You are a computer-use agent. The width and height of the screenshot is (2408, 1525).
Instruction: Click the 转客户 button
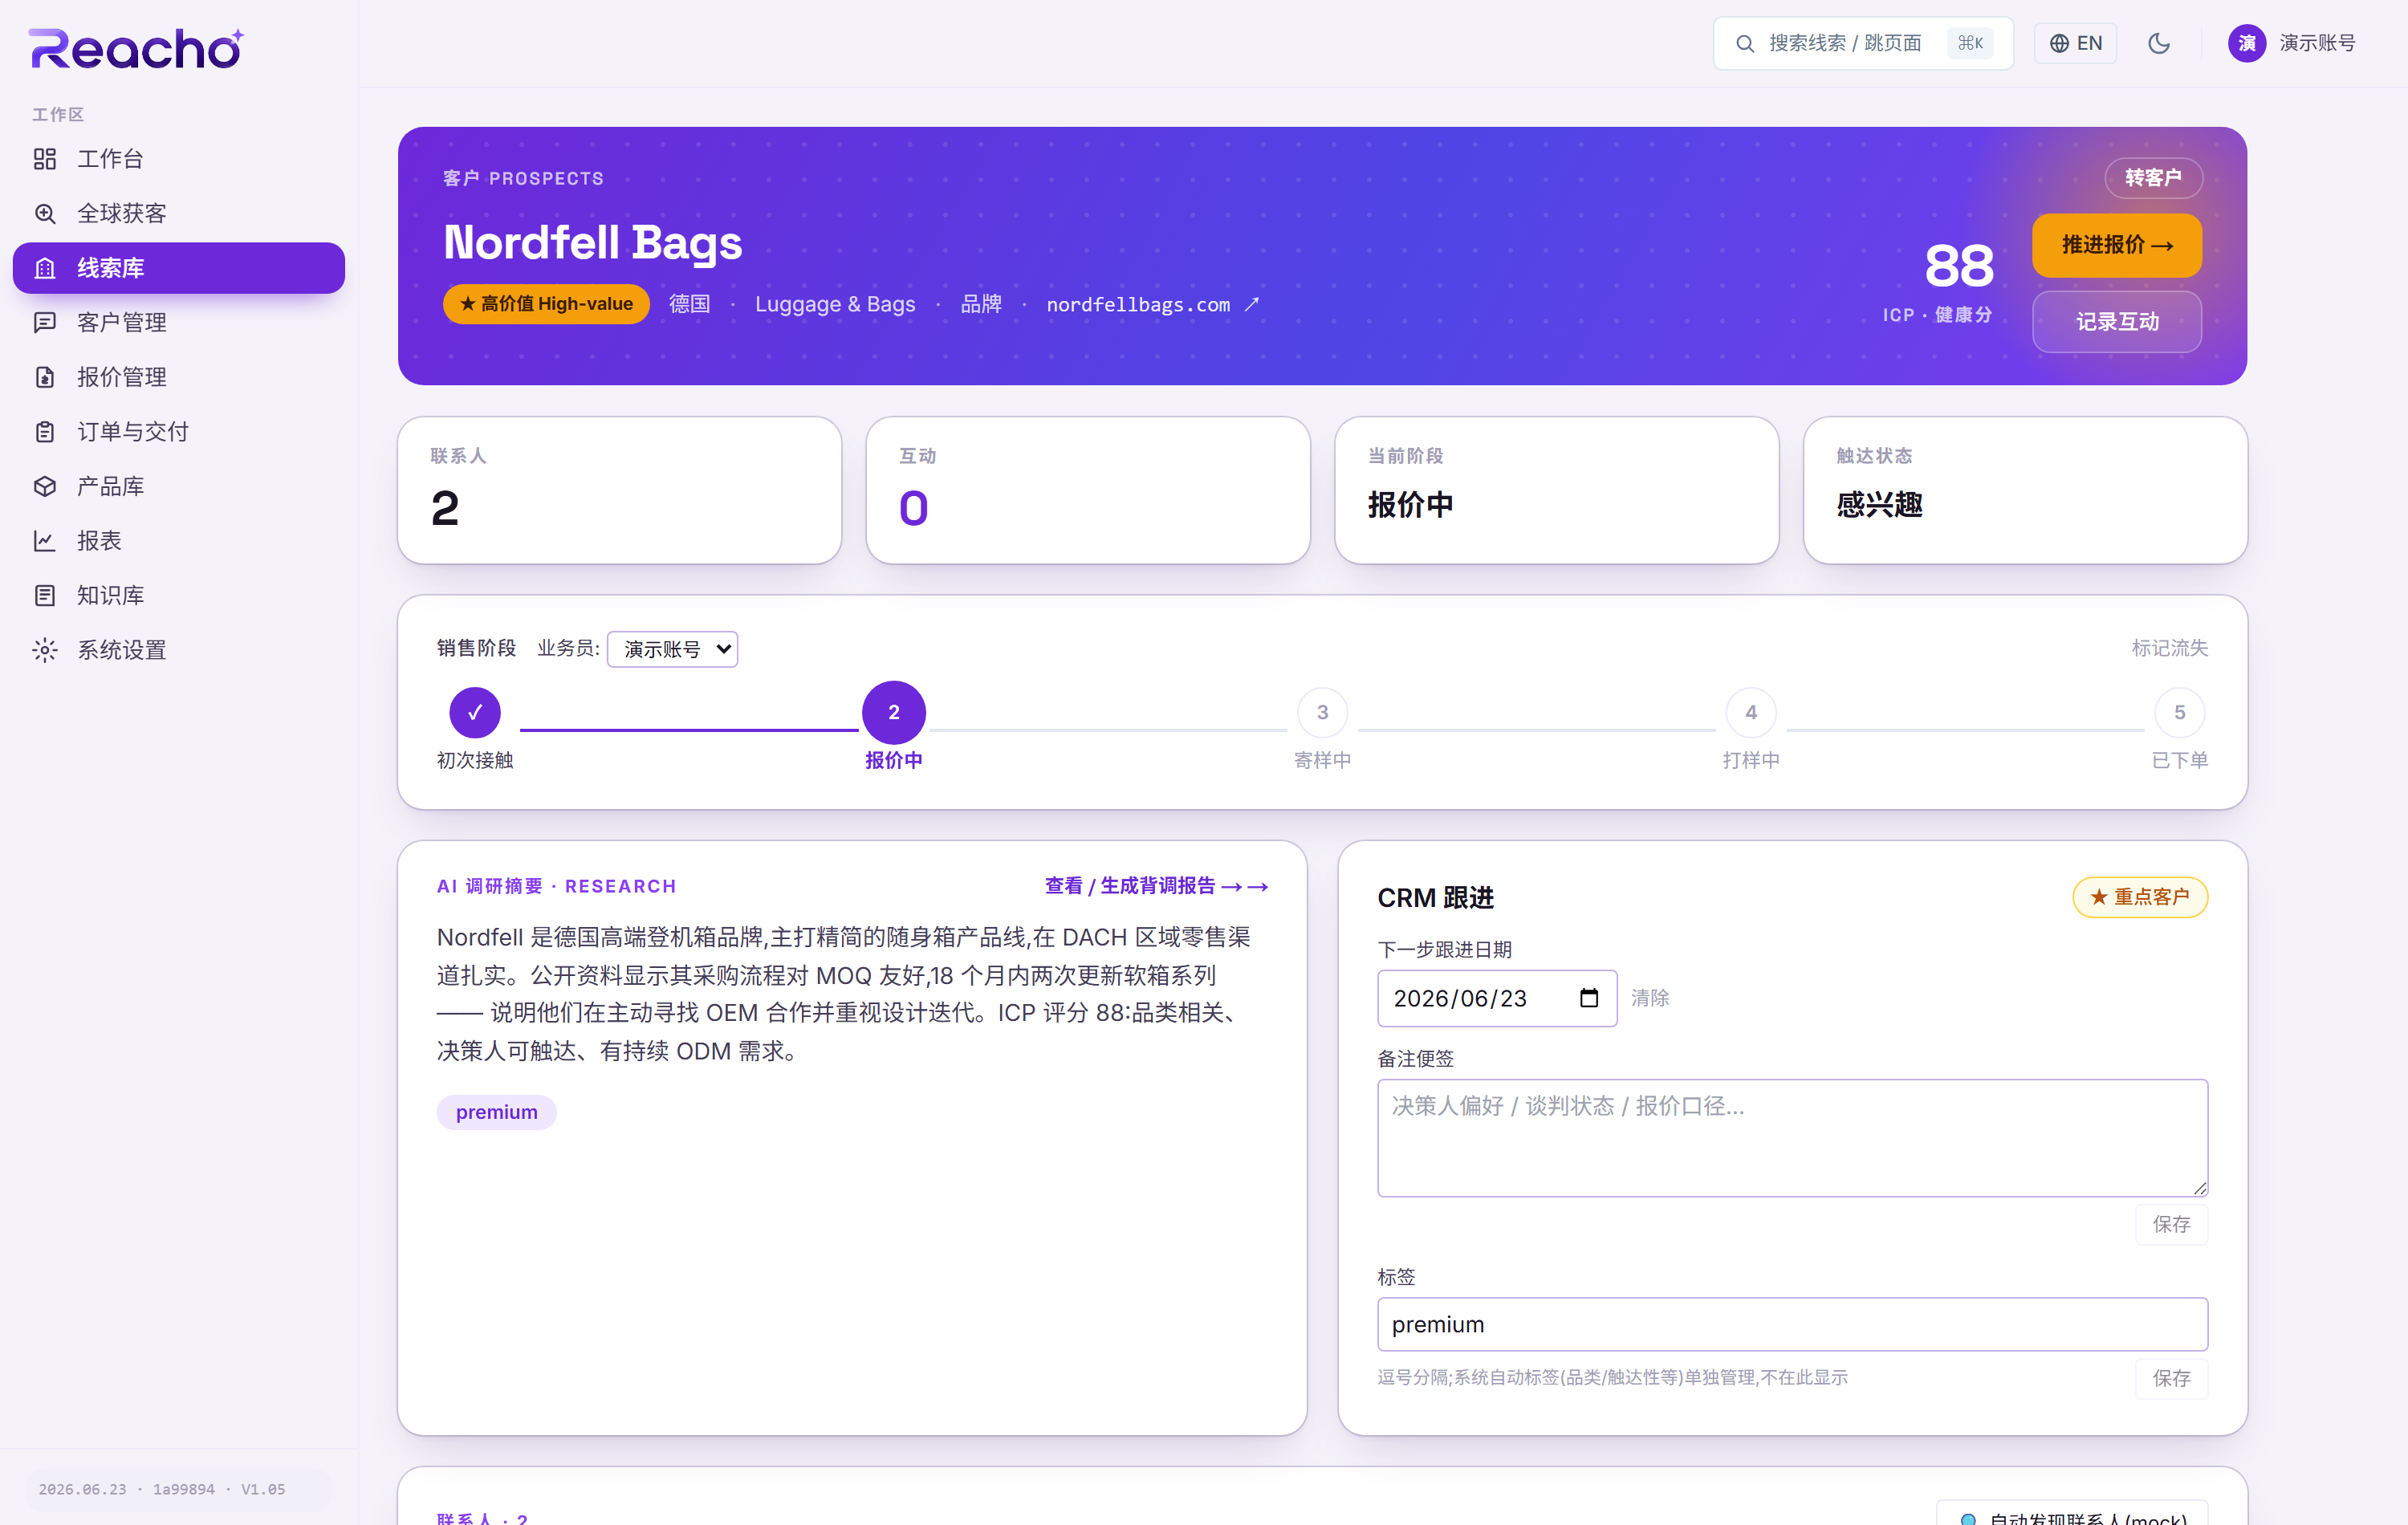tap(2153, 178)
